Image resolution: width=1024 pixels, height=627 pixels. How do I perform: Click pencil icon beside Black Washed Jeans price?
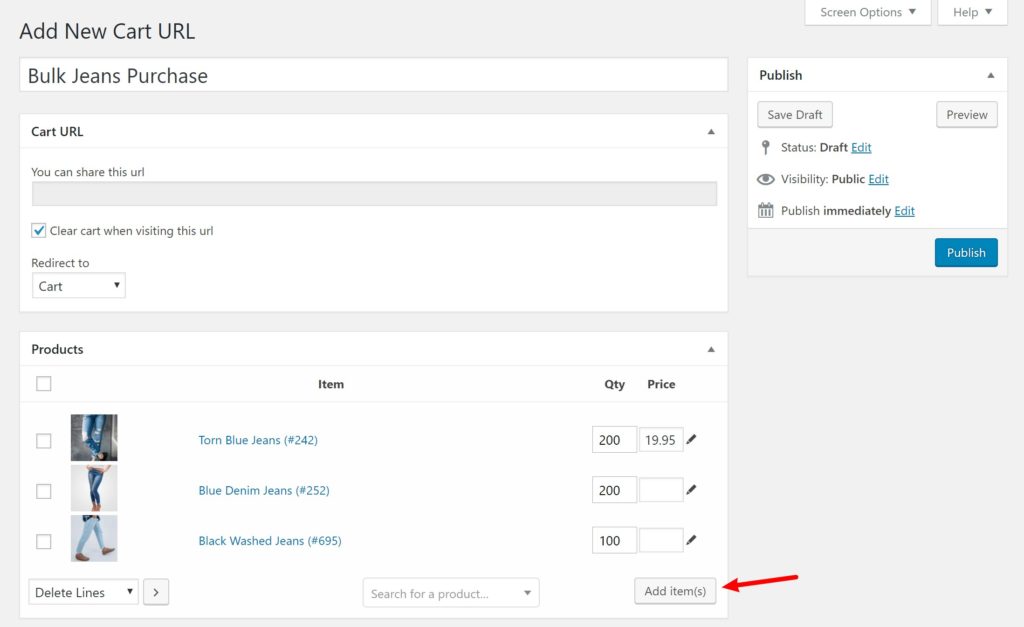(690, 540)
